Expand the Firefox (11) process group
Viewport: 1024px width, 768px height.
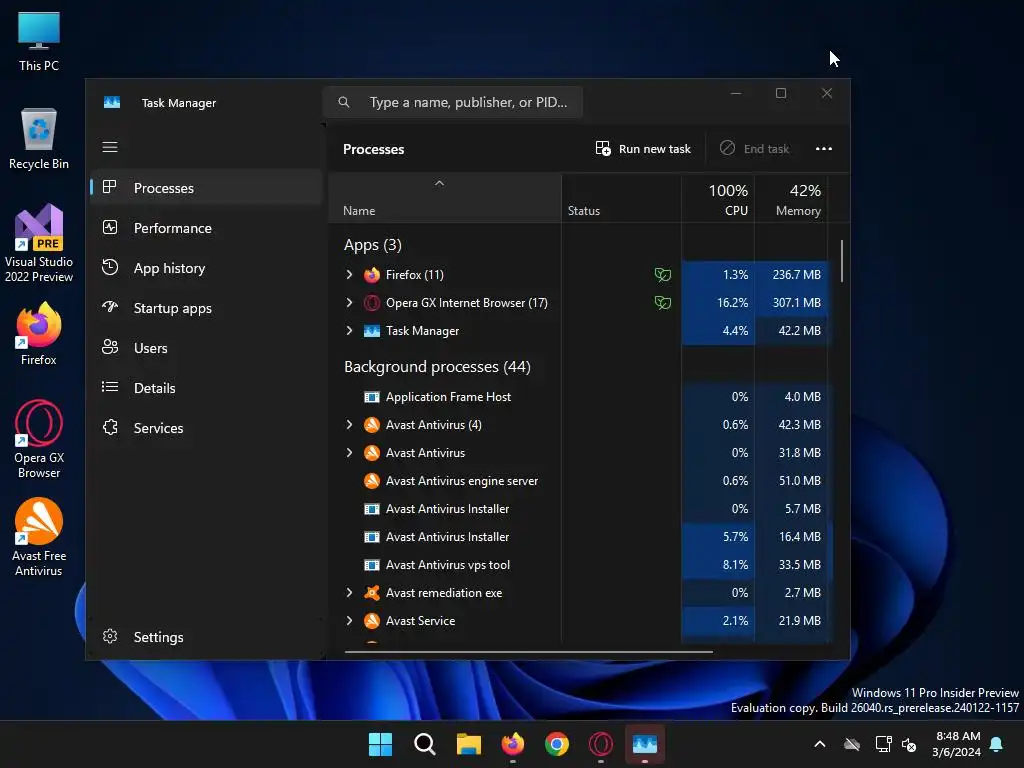(x=349, y=274)
